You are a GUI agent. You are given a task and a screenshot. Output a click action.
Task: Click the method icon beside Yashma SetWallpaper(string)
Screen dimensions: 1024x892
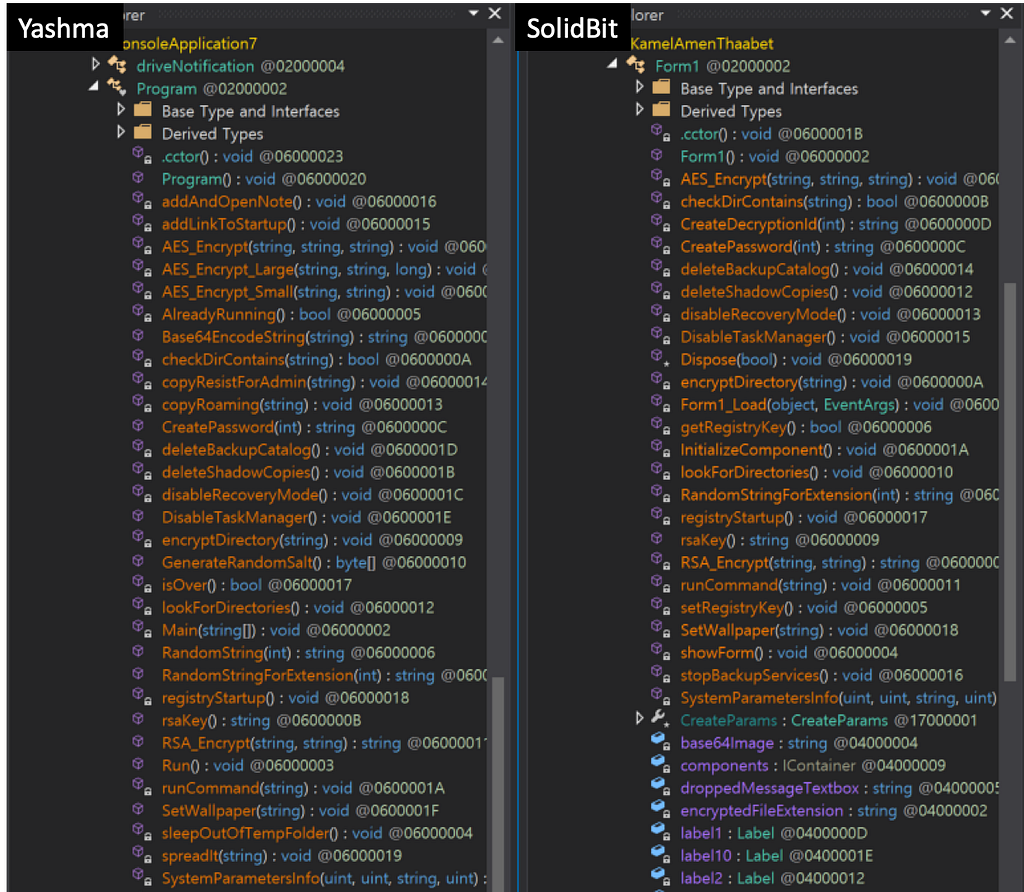(138, 809)
